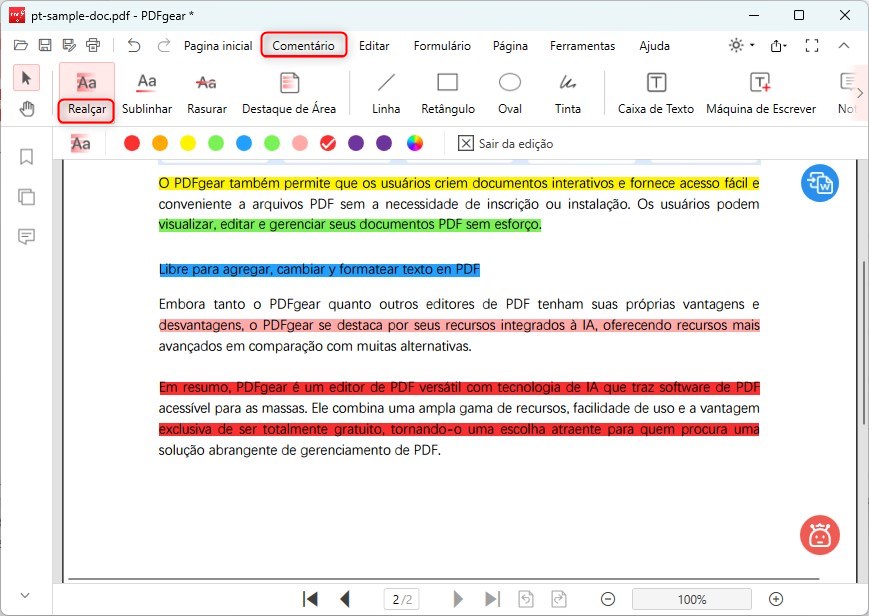Activate the Caixa de Texto tool
Viewport: 869px width, 616px height.
pyautogui.click(x=656, y=93)
